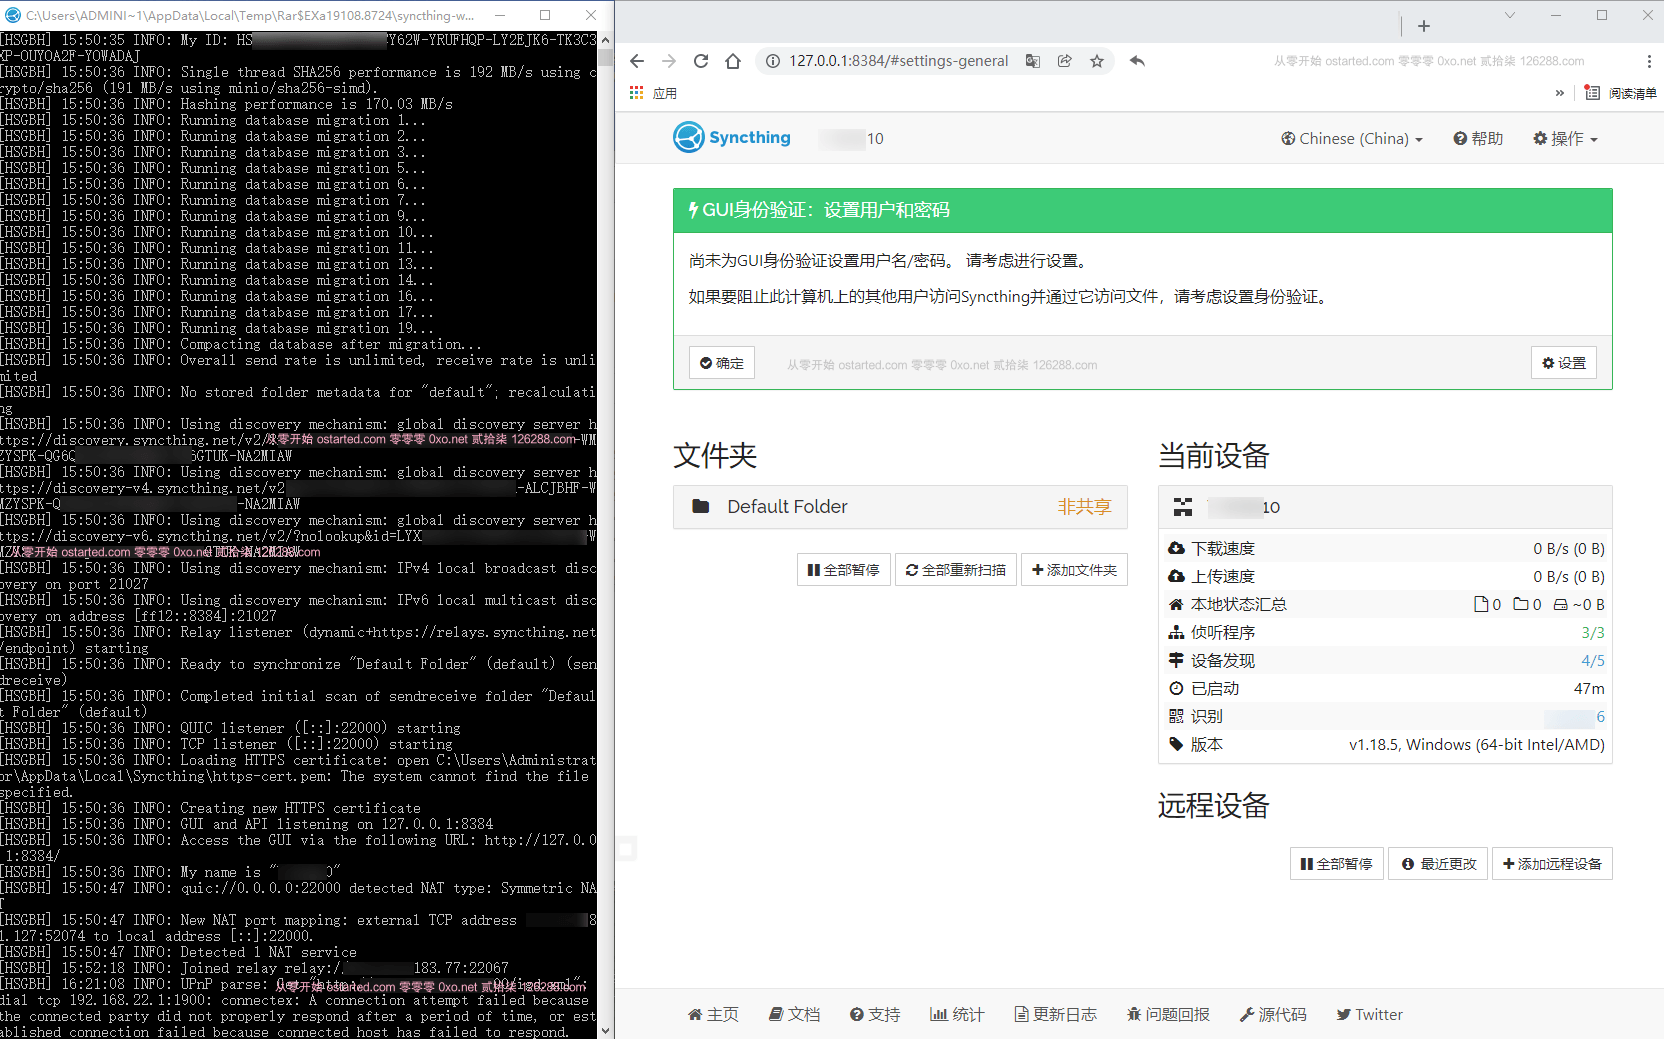This screenshot has width=1664, height=1039.
Task: Open the browser home page
Action: [x=733, y=61]
